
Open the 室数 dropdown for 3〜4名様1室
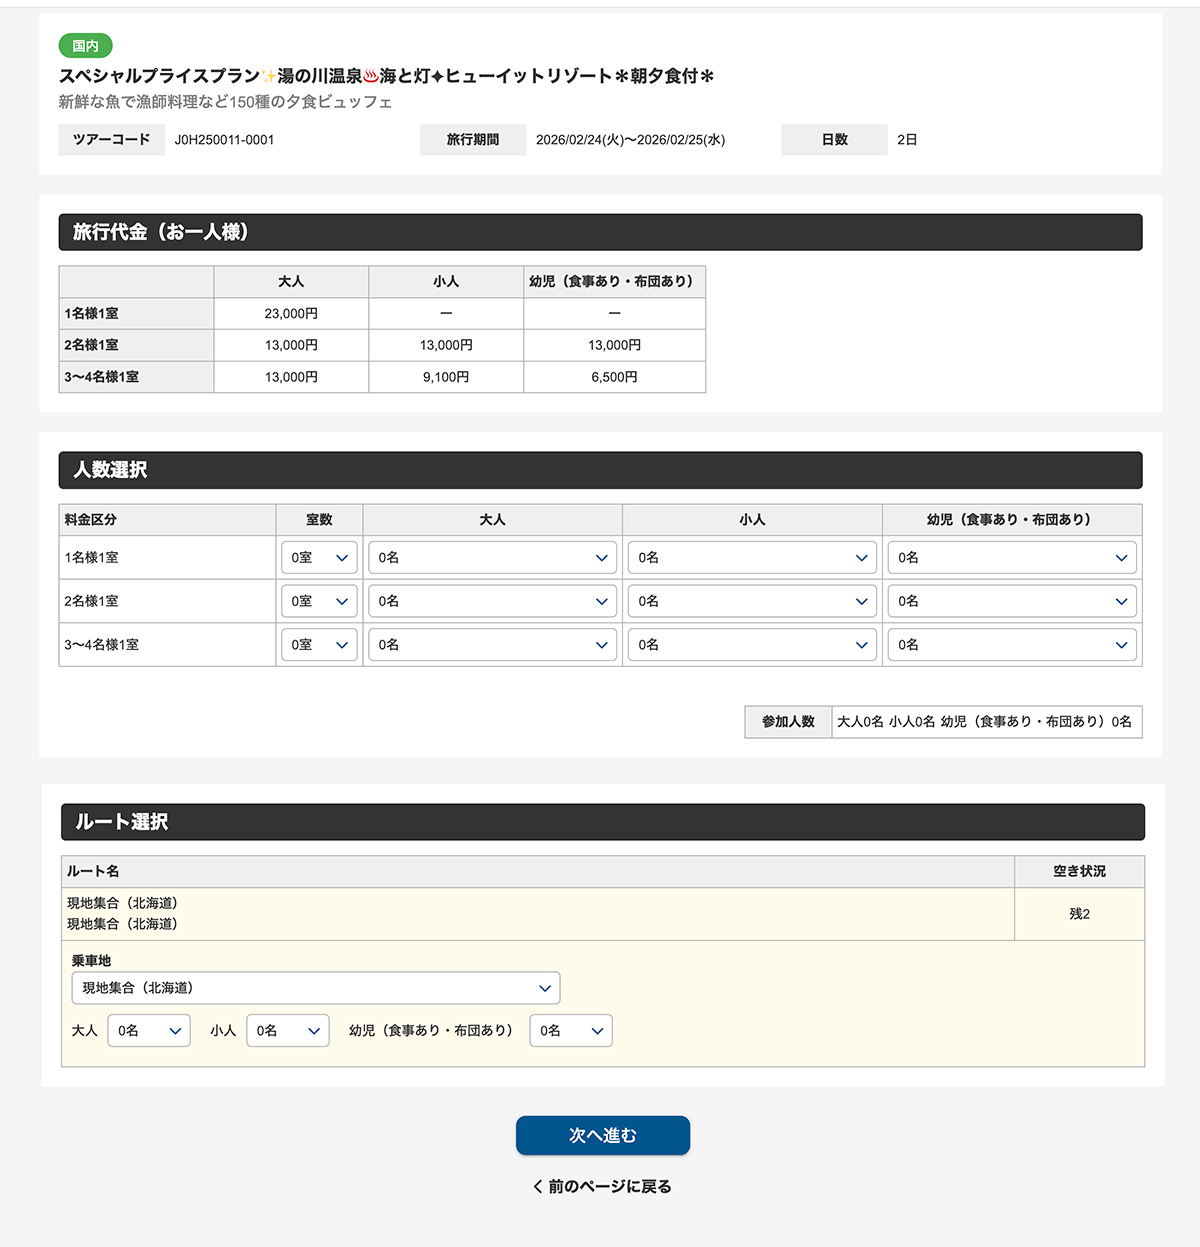point(318,644)
